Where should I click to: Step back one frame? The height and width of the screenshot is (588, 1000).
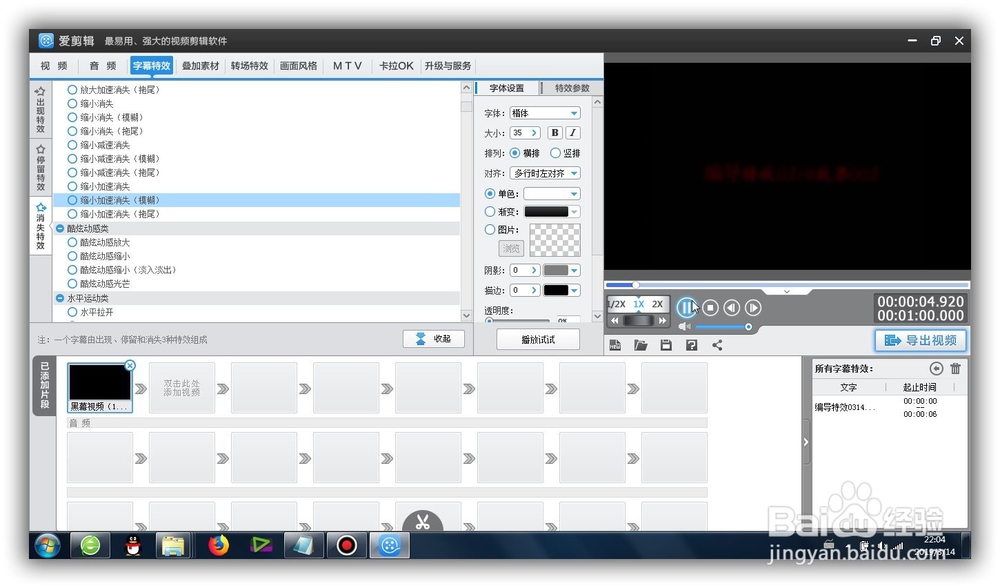[732, 308]
